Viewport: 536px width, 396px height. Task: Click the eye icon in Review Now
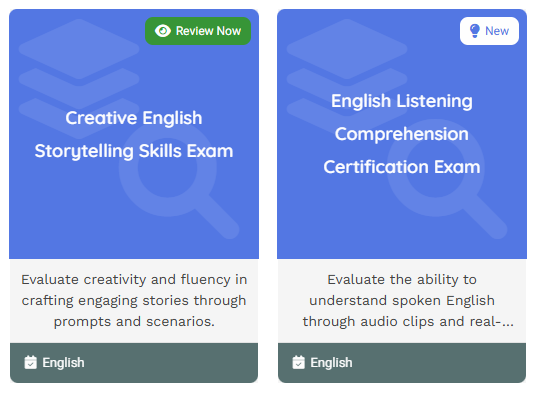[x=163, y=31]
